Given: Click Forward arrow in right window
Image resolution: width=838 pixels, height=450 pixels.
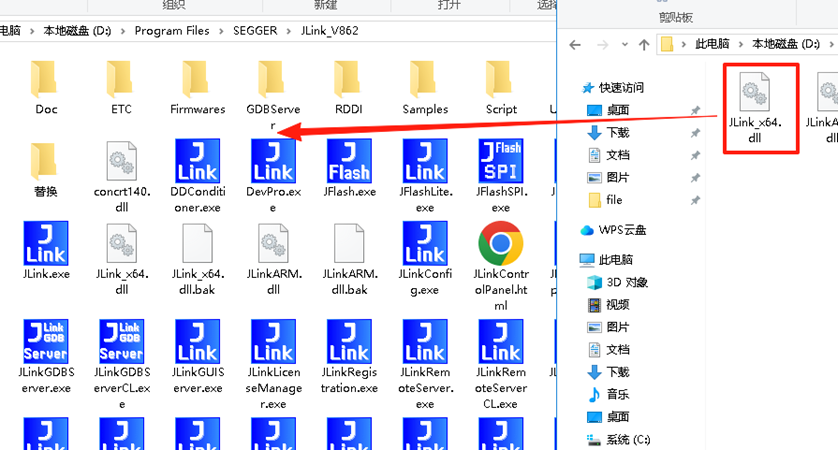Looking at the screenshot, I should (602, 45).
